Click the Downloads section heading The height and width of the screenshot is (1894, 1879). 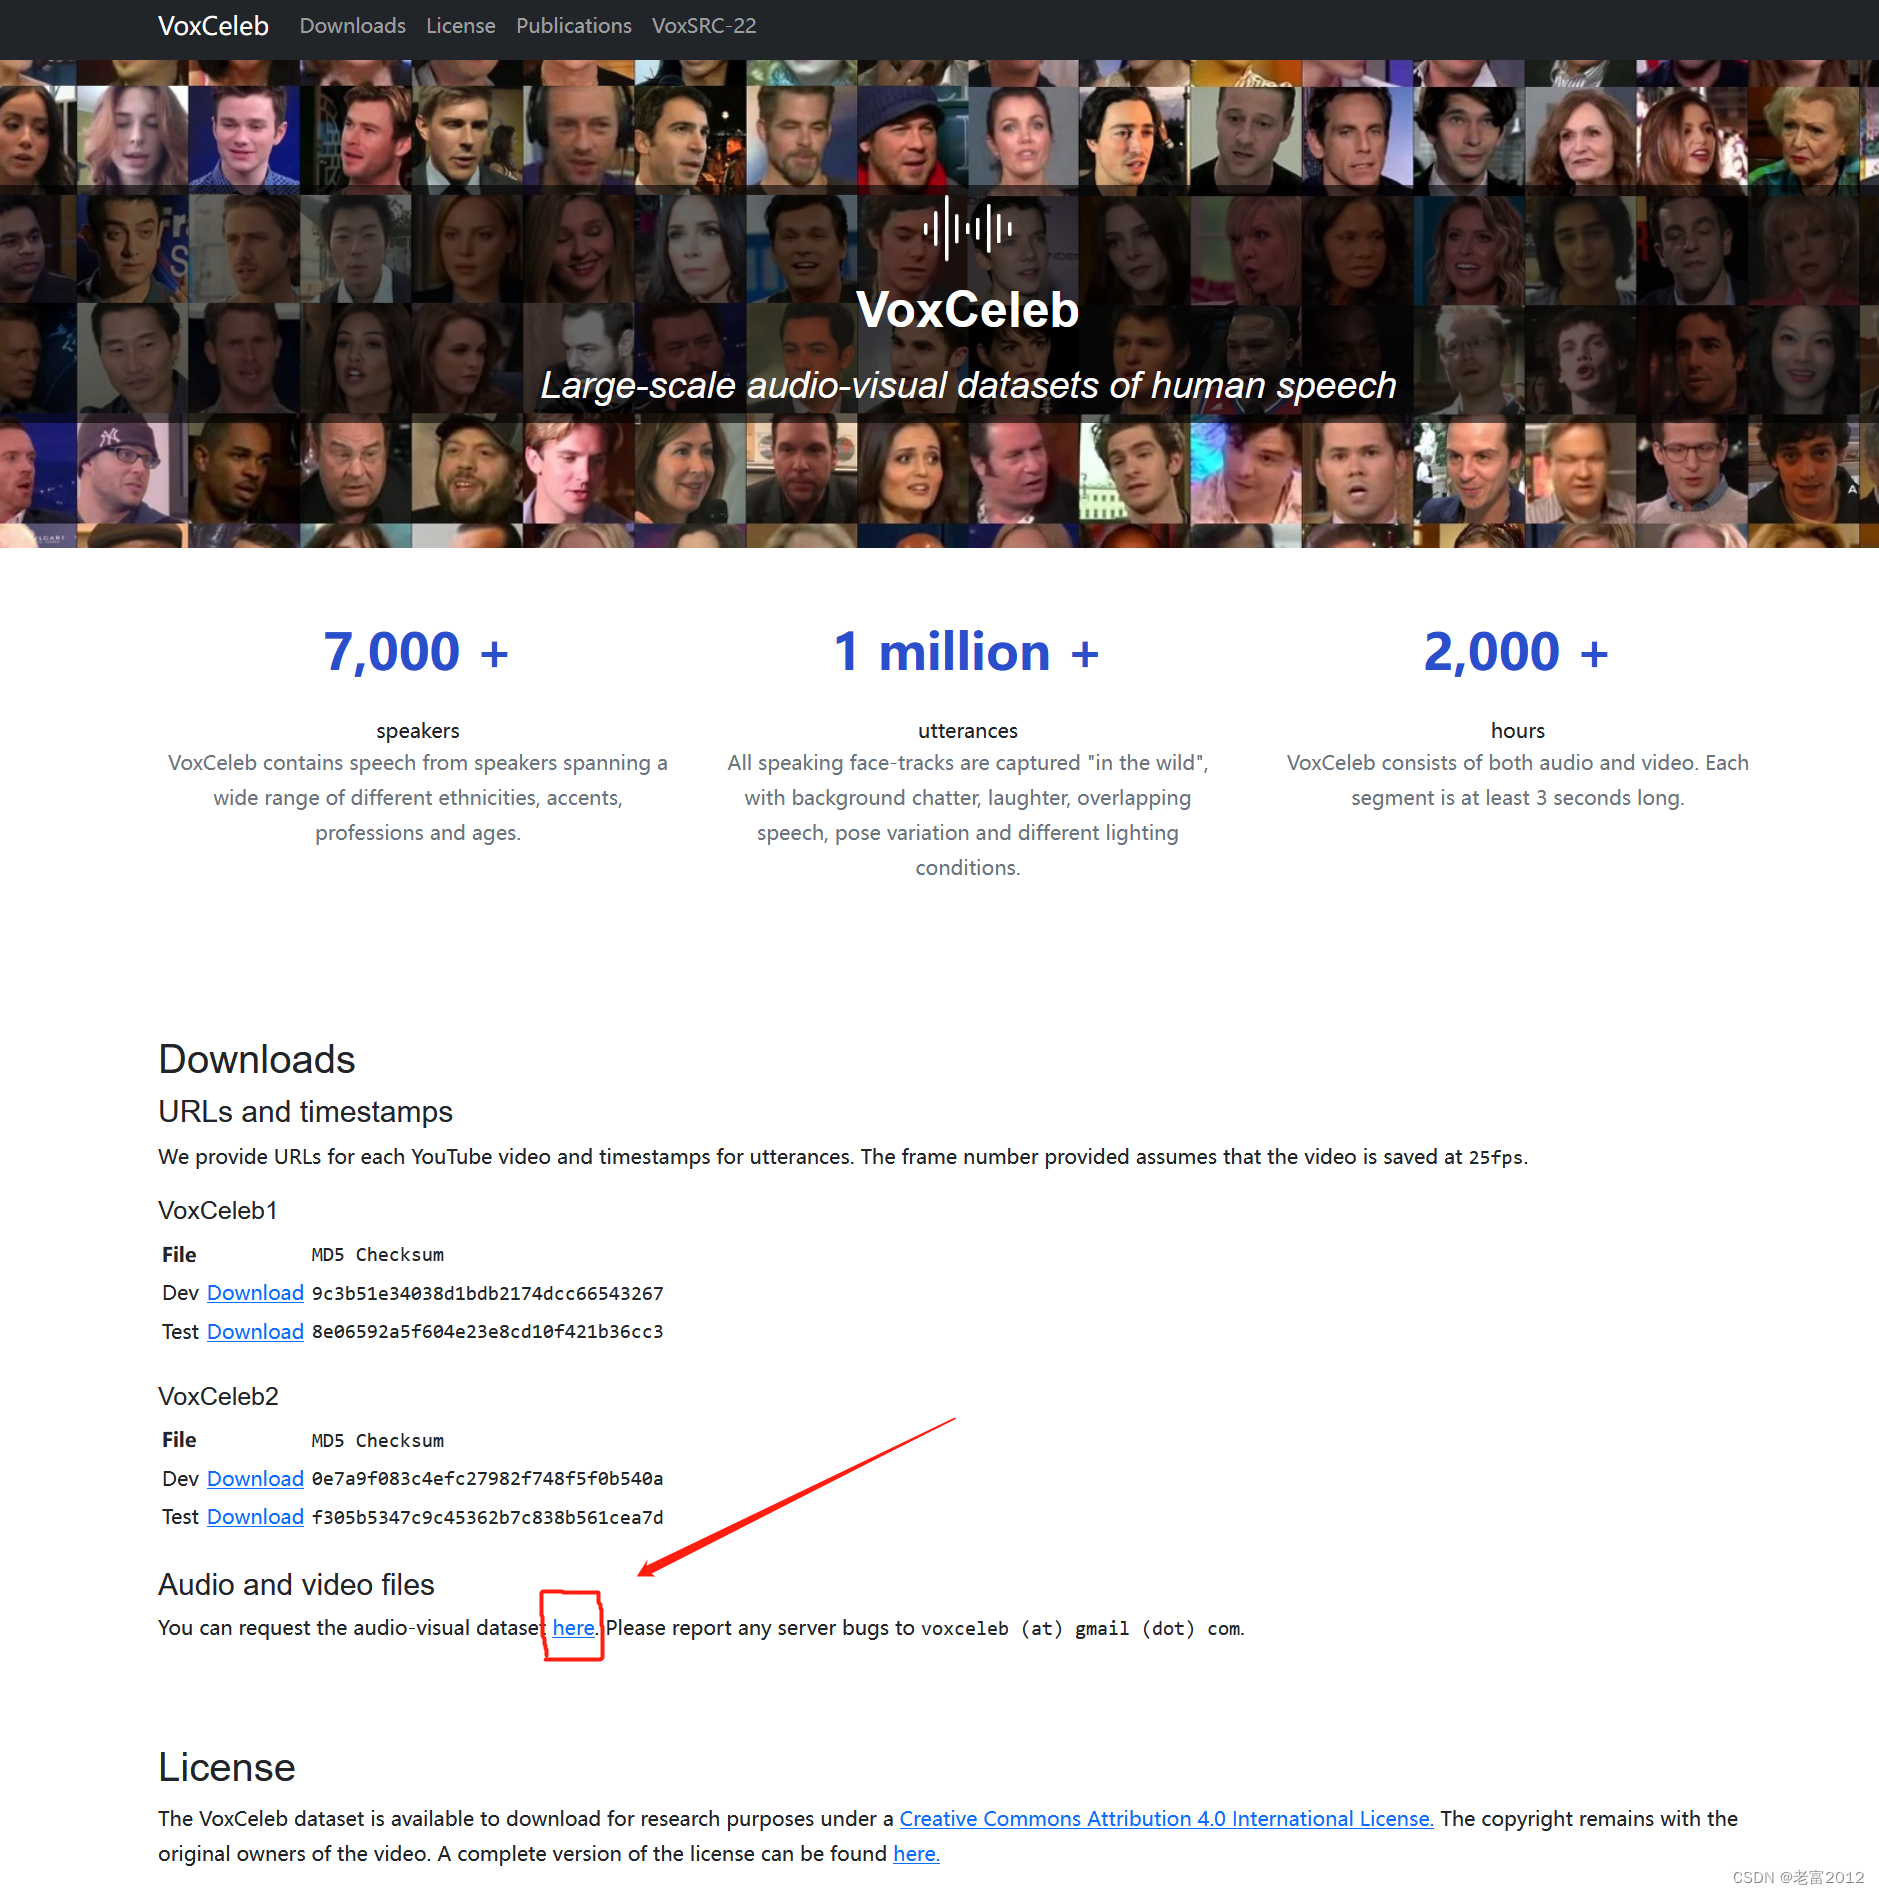pos(257,1060)
